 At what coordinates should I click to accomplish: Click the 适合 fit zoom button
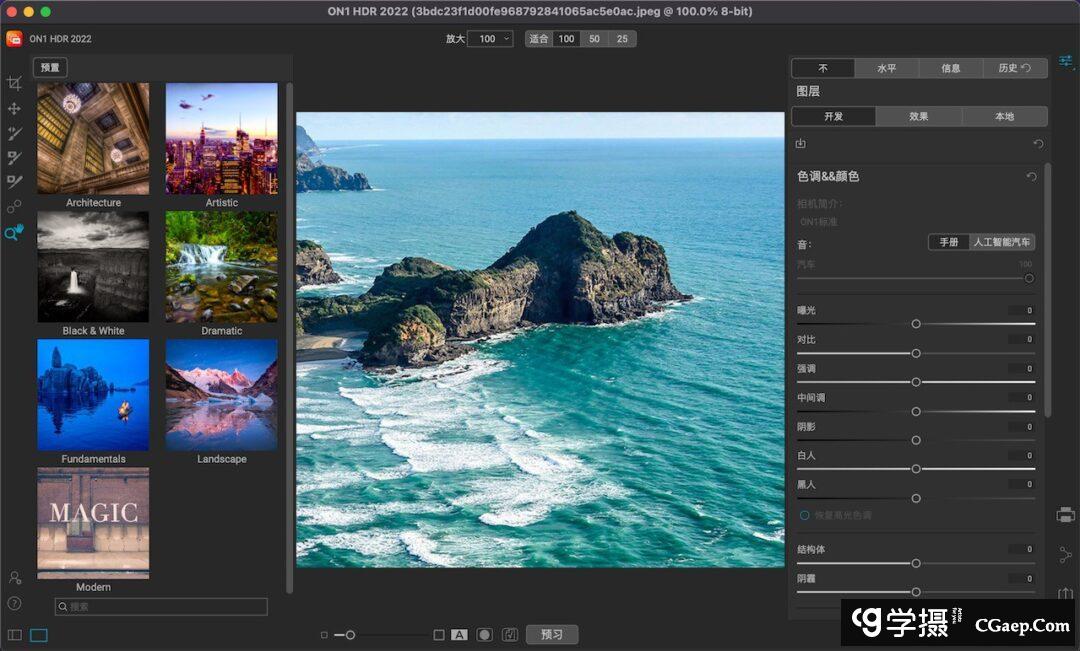pos(538,39)
